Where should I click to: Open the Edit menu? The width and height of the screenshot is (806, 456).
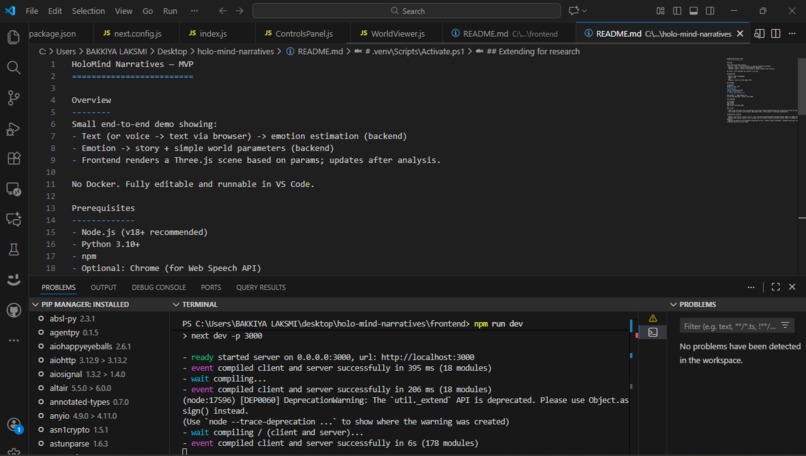tap(54, 11)
